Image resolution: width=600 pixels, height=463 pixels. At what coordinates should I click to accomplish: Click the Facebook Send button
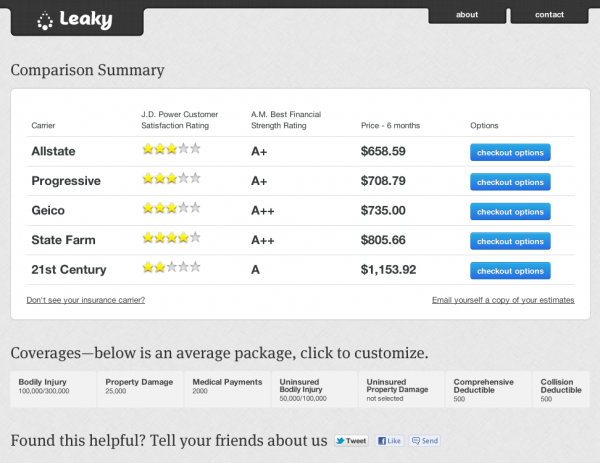pos(424,441)
